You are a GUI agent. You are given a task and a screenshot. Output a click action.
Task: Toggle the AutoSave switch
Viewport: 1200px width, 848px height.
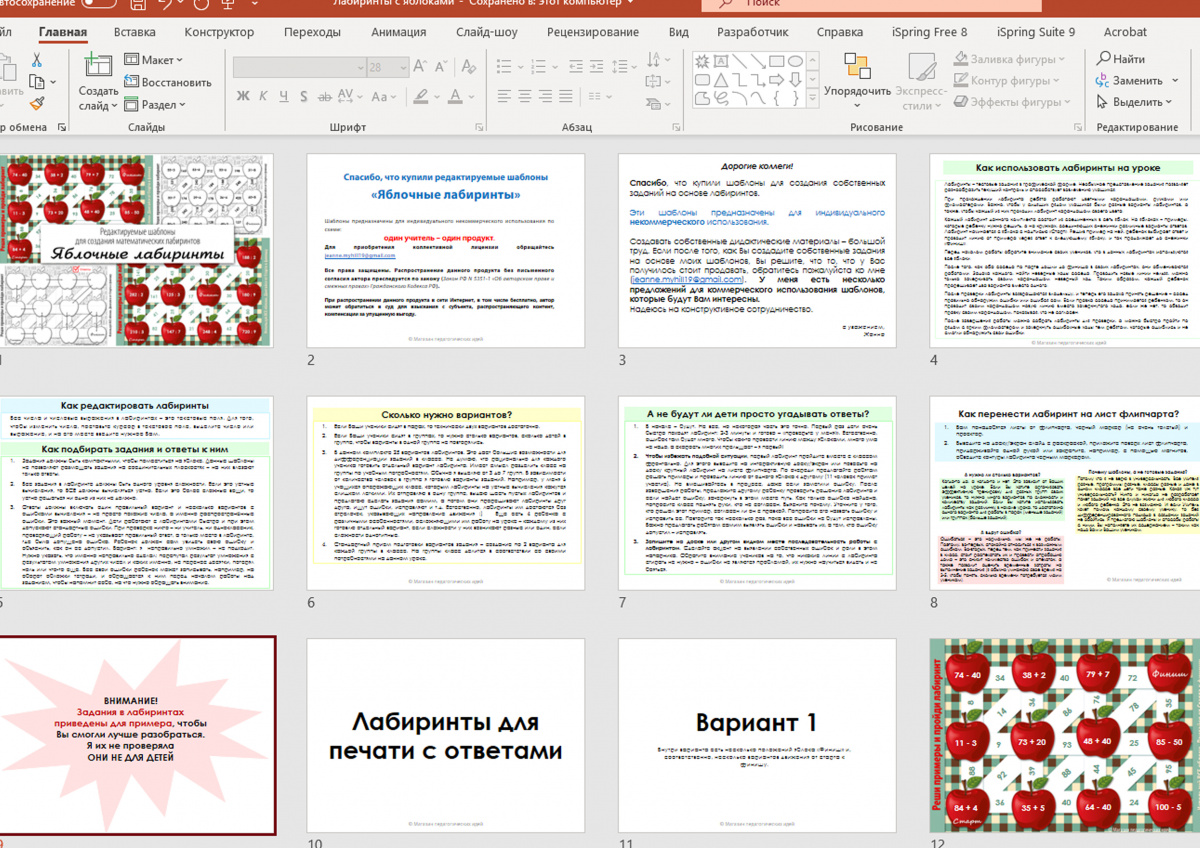(98, 4)
